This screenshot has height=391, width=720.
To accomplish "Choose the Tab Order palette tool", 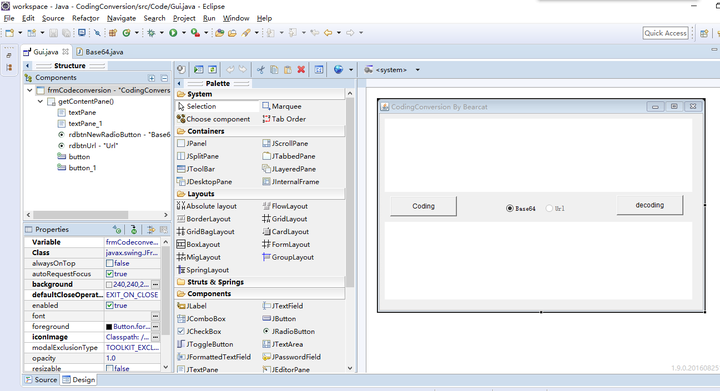I will coord(284,119).
